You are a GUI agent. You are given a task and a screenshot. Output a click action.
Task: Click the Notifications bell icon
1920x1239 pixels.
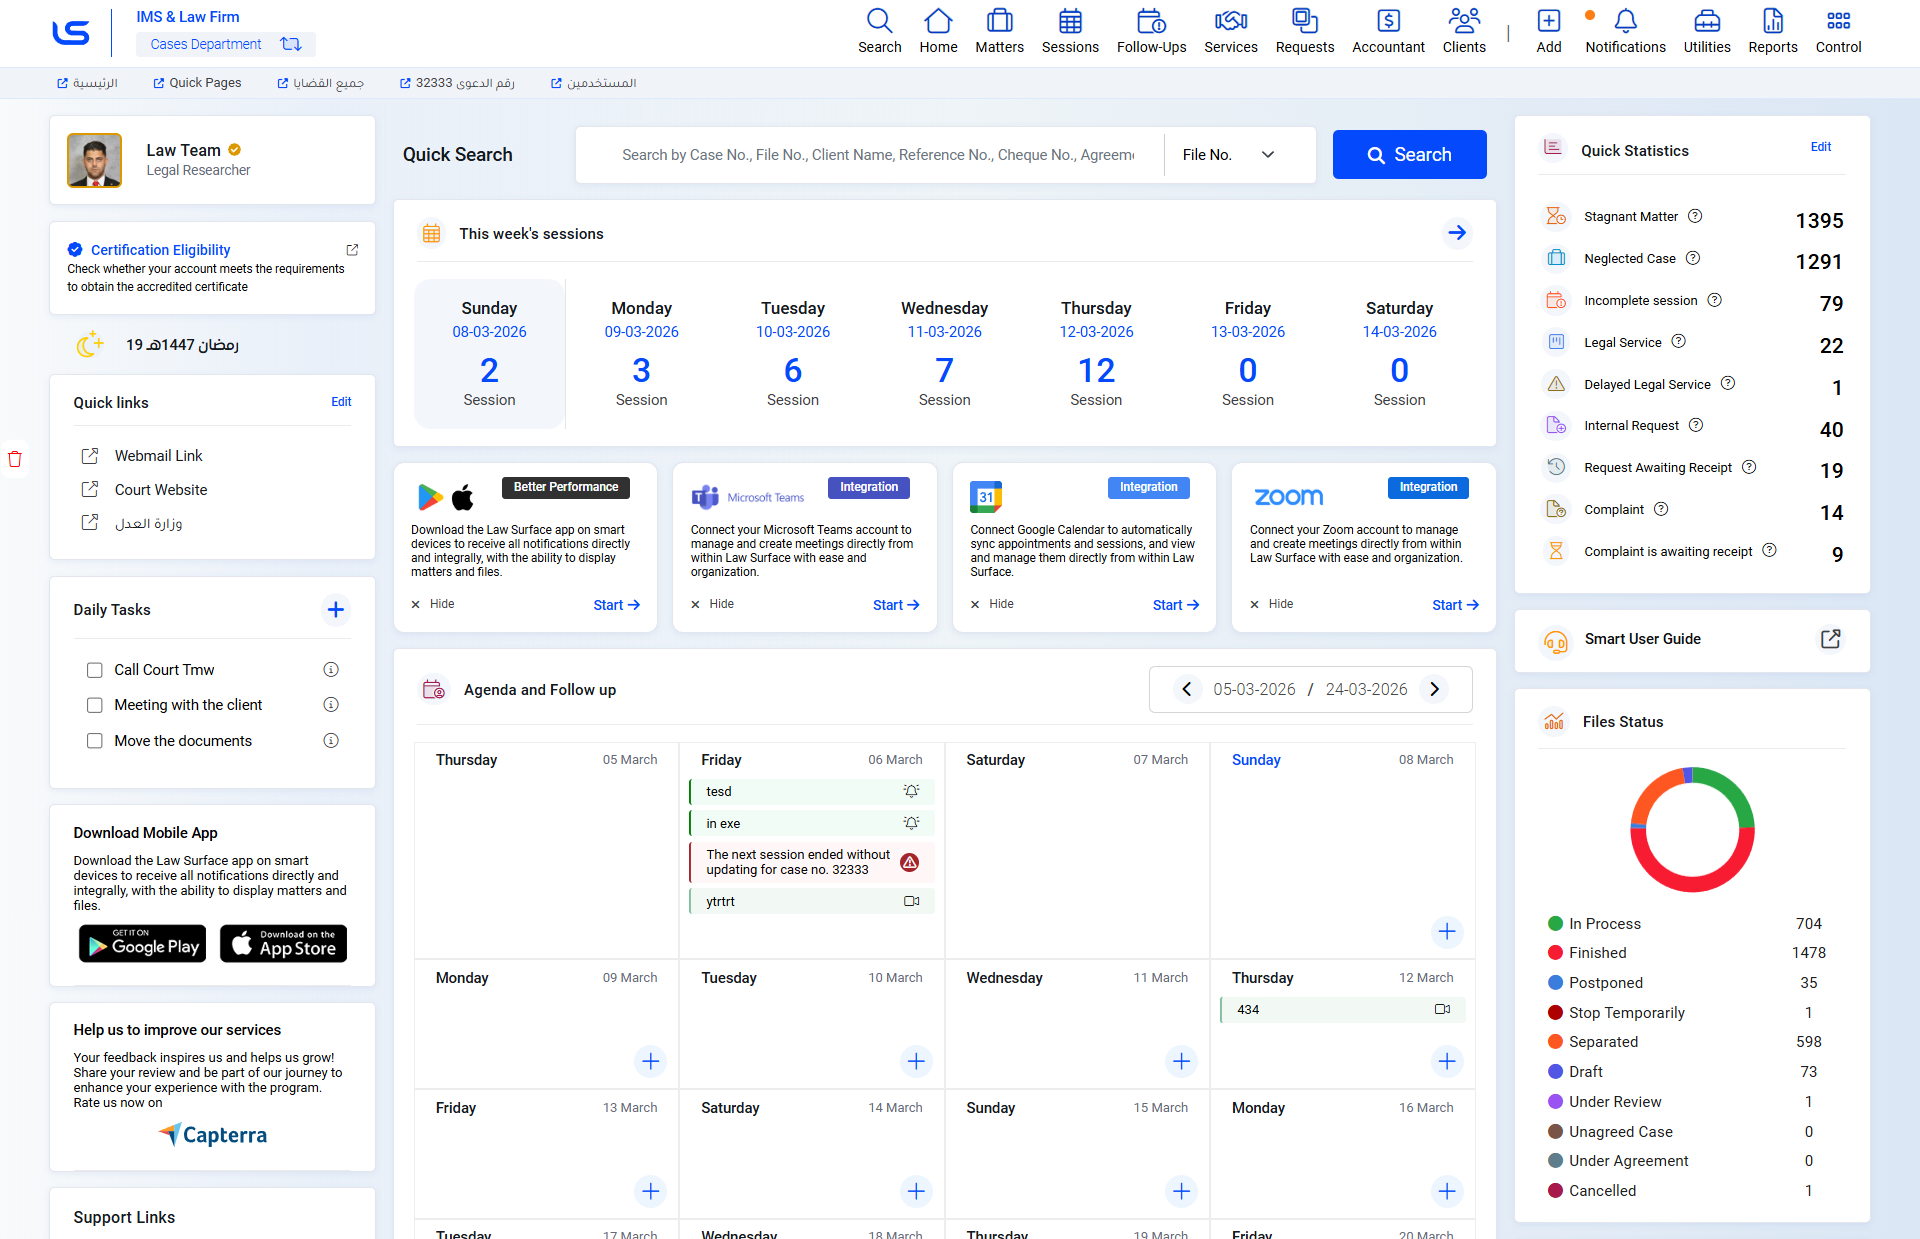1625,22
